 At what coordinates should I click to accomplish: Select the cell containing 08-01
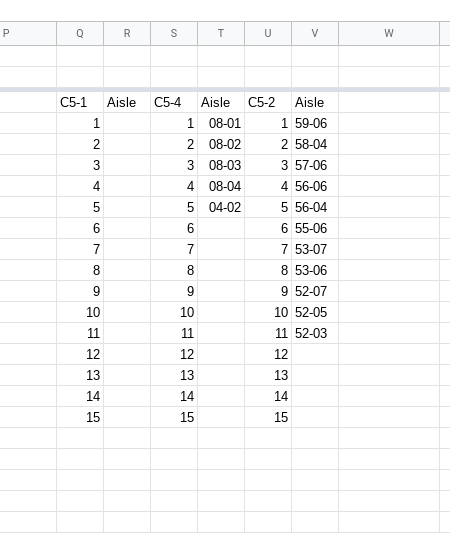(x=221, y=123)
